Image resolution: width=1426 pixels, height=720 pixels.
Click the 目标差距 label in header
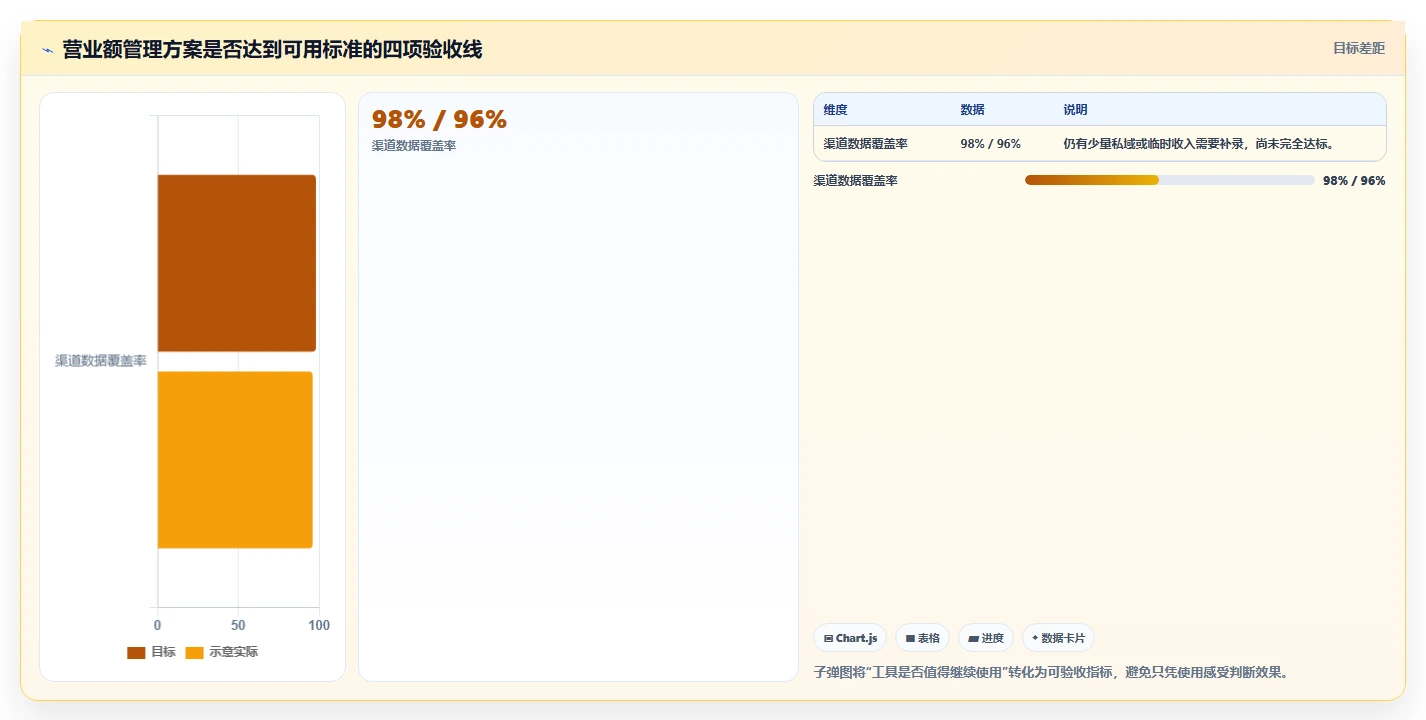1359,48
